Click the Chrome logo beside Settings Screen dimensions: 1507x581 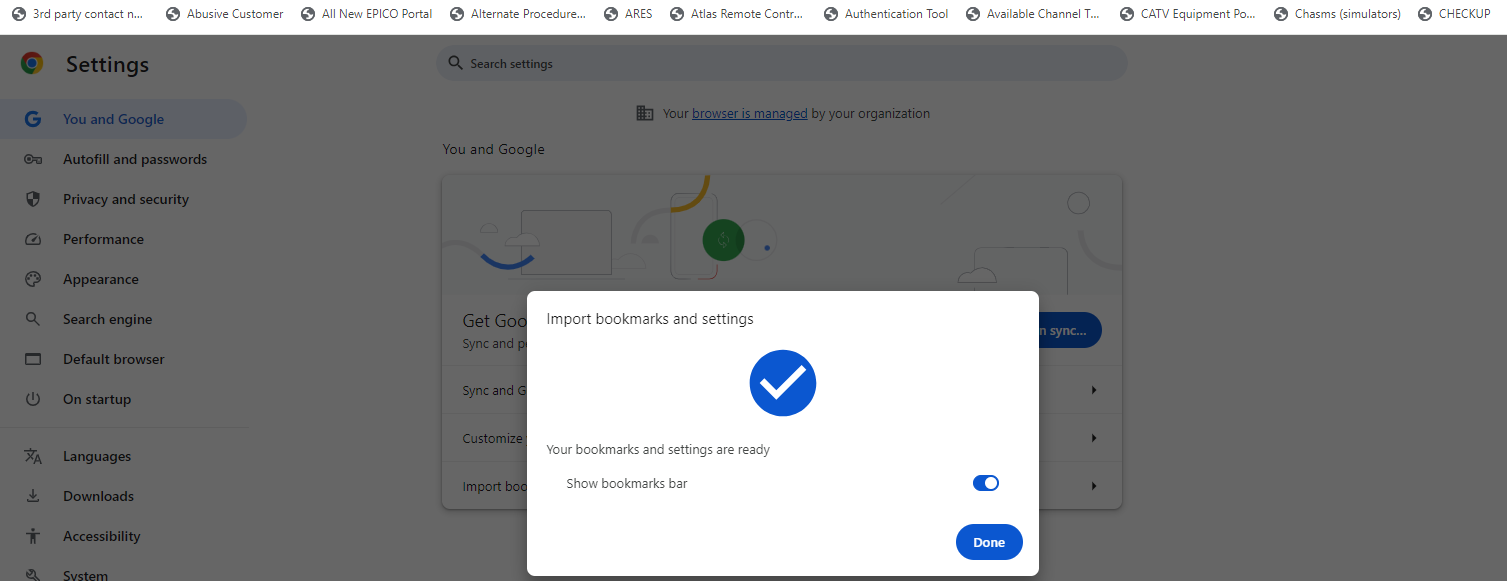pos(32,64)
